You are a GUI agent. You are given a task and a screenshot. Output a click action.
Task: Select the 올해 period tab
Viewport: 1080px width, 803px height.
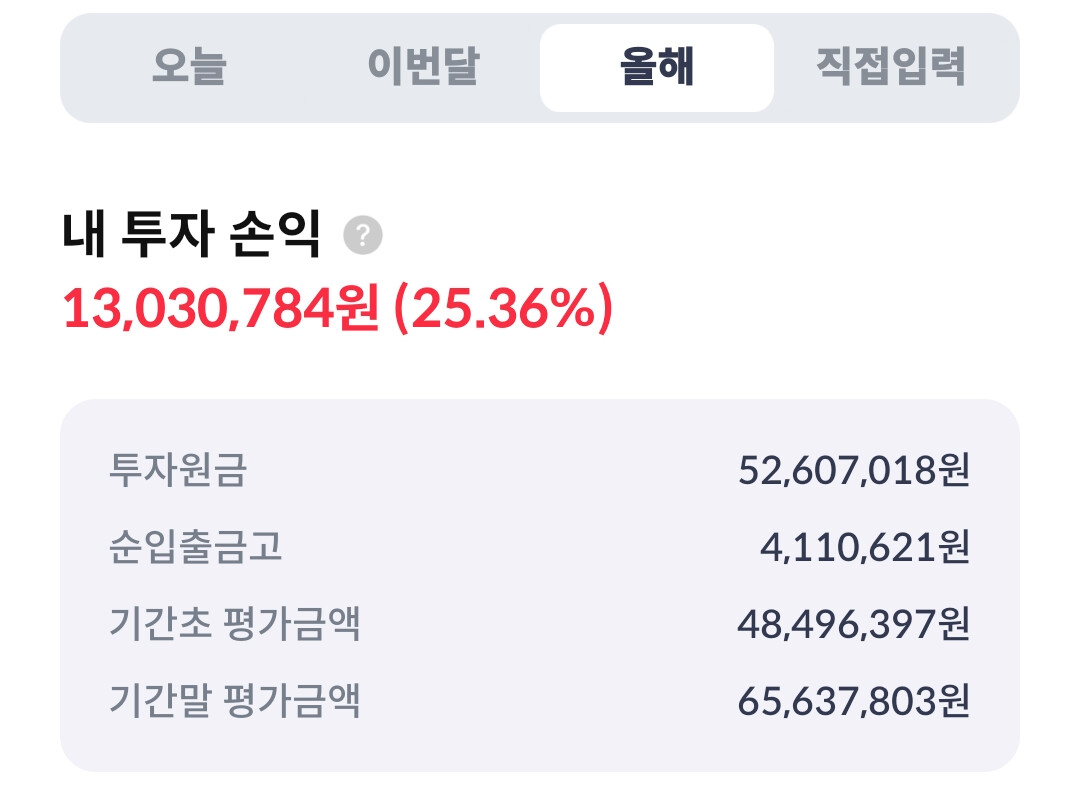pos(657,68)
